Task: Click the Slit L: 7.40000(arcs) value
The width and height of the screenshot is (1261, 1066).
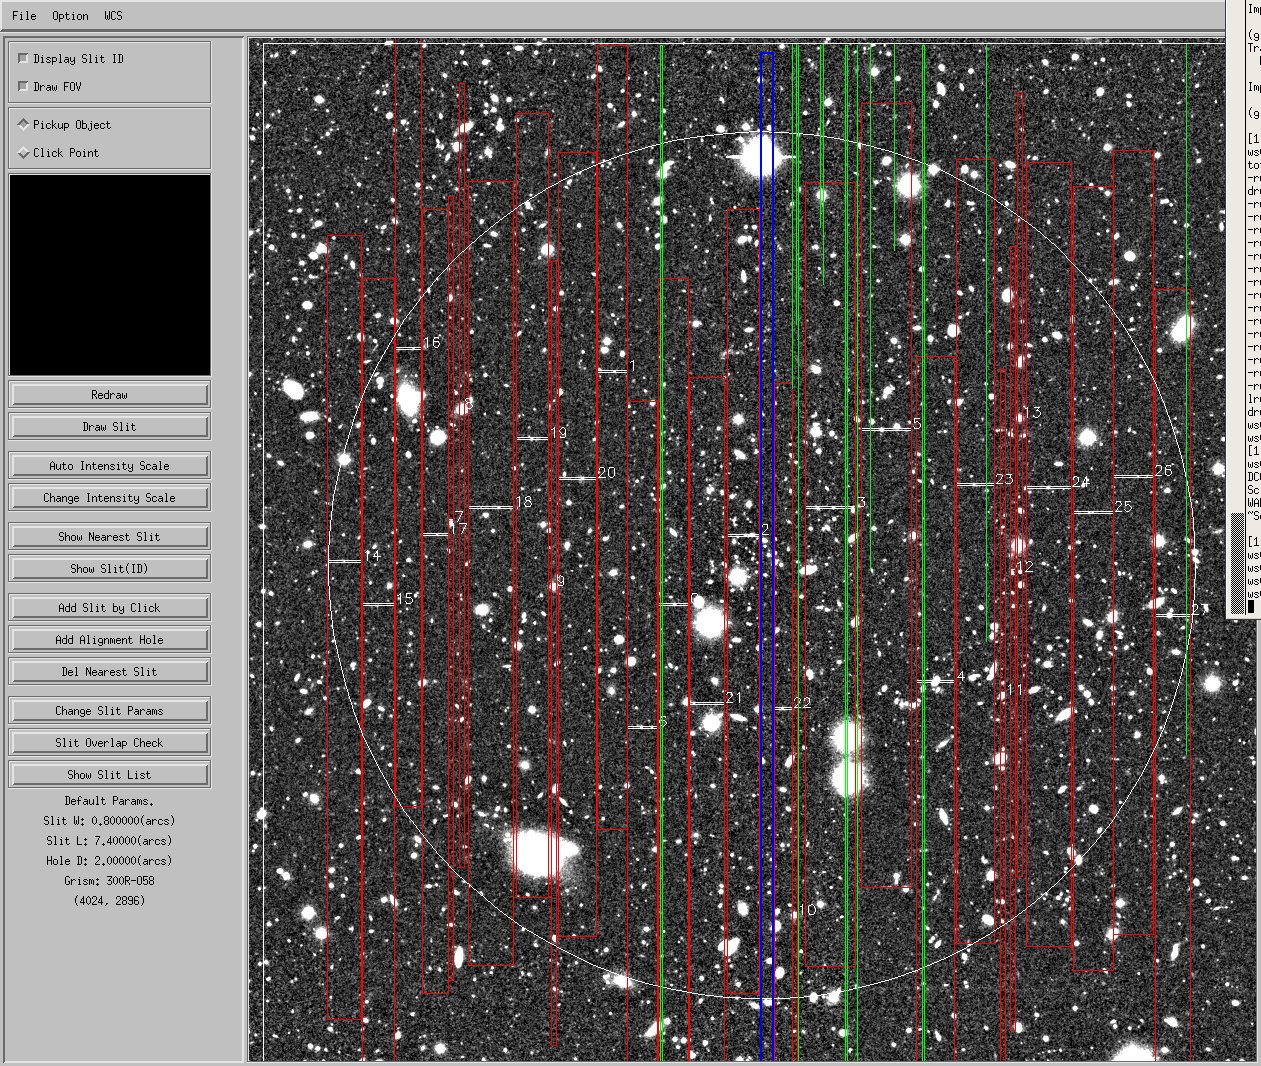Action: click(110, 841)
